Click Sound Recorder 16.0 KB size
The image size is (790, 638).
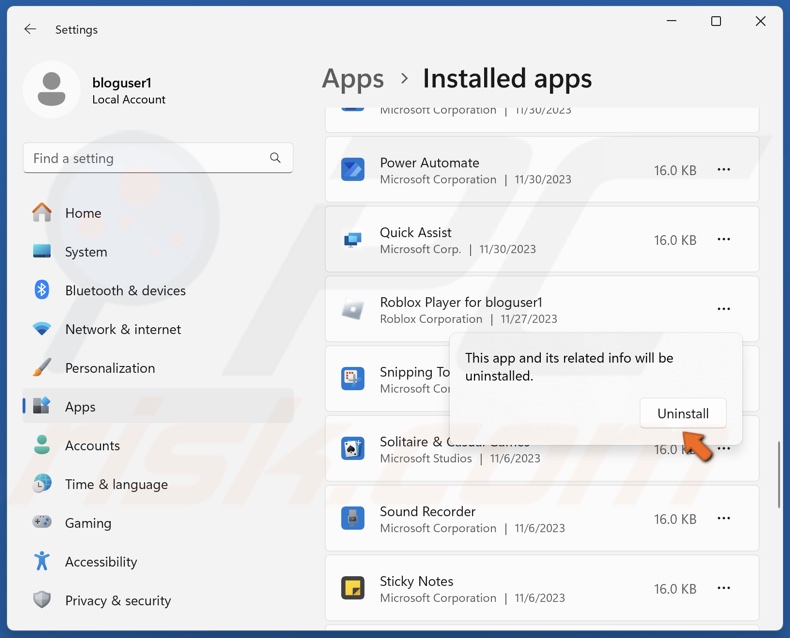(675, 519)
